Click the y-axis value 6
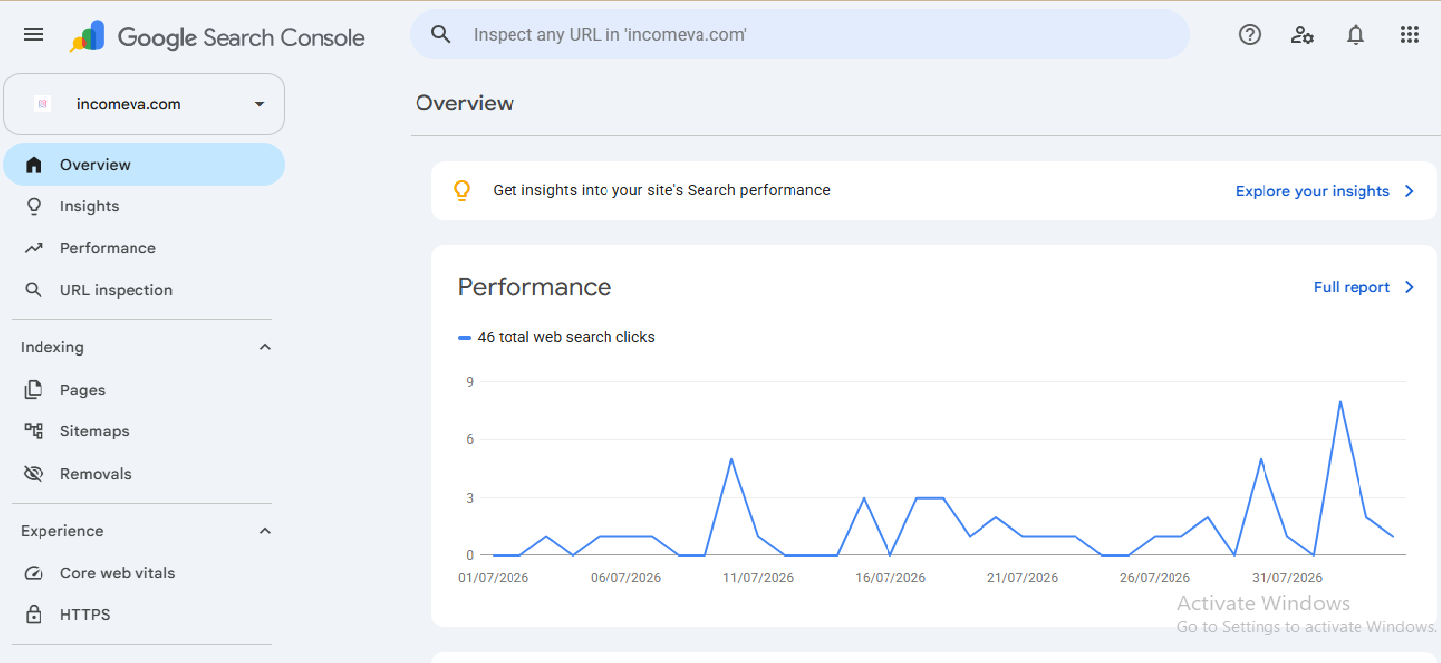The image size is (1441, 663). click(x=469, y=439)
